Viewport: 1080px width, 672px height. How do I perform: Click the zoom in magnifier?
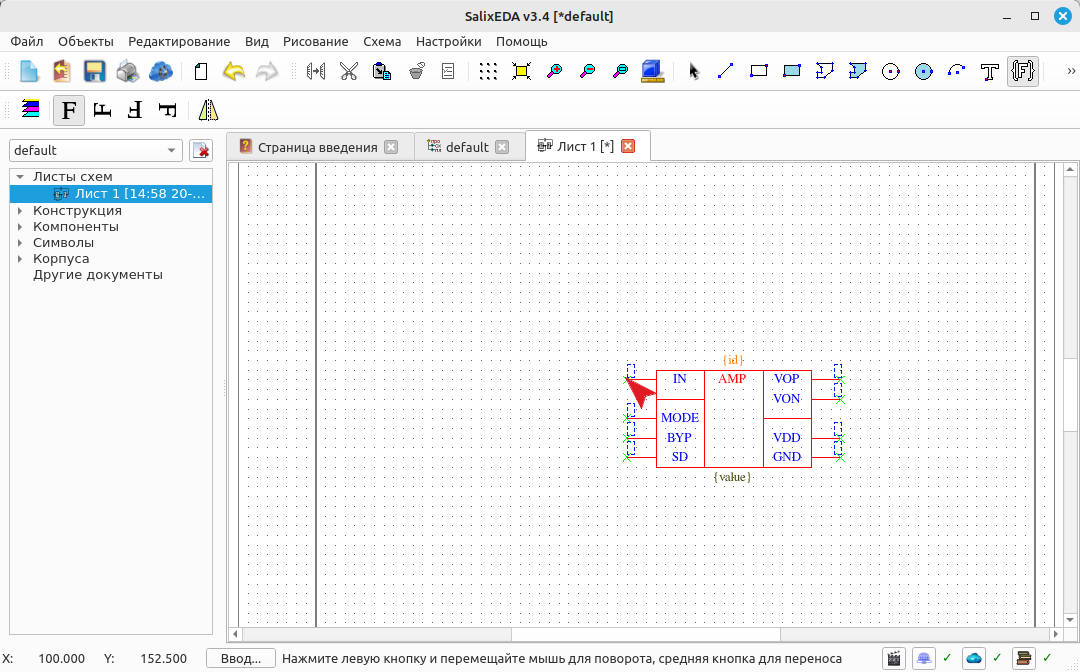tap(554, 71)
